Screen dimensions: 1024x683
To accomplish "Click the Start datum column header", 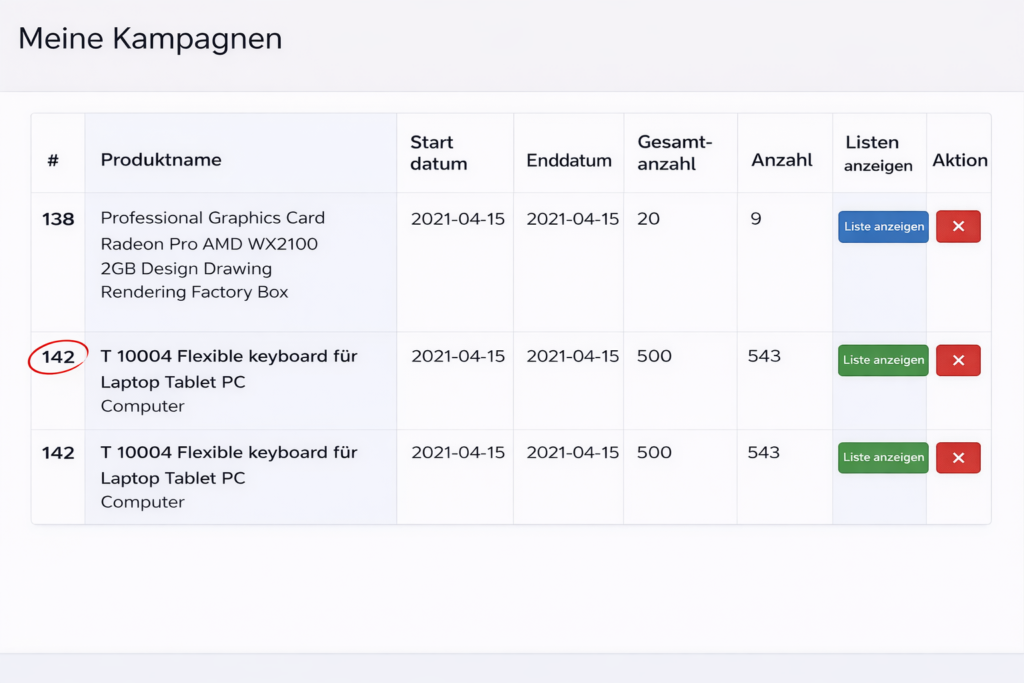I will [x=438, y=153].
